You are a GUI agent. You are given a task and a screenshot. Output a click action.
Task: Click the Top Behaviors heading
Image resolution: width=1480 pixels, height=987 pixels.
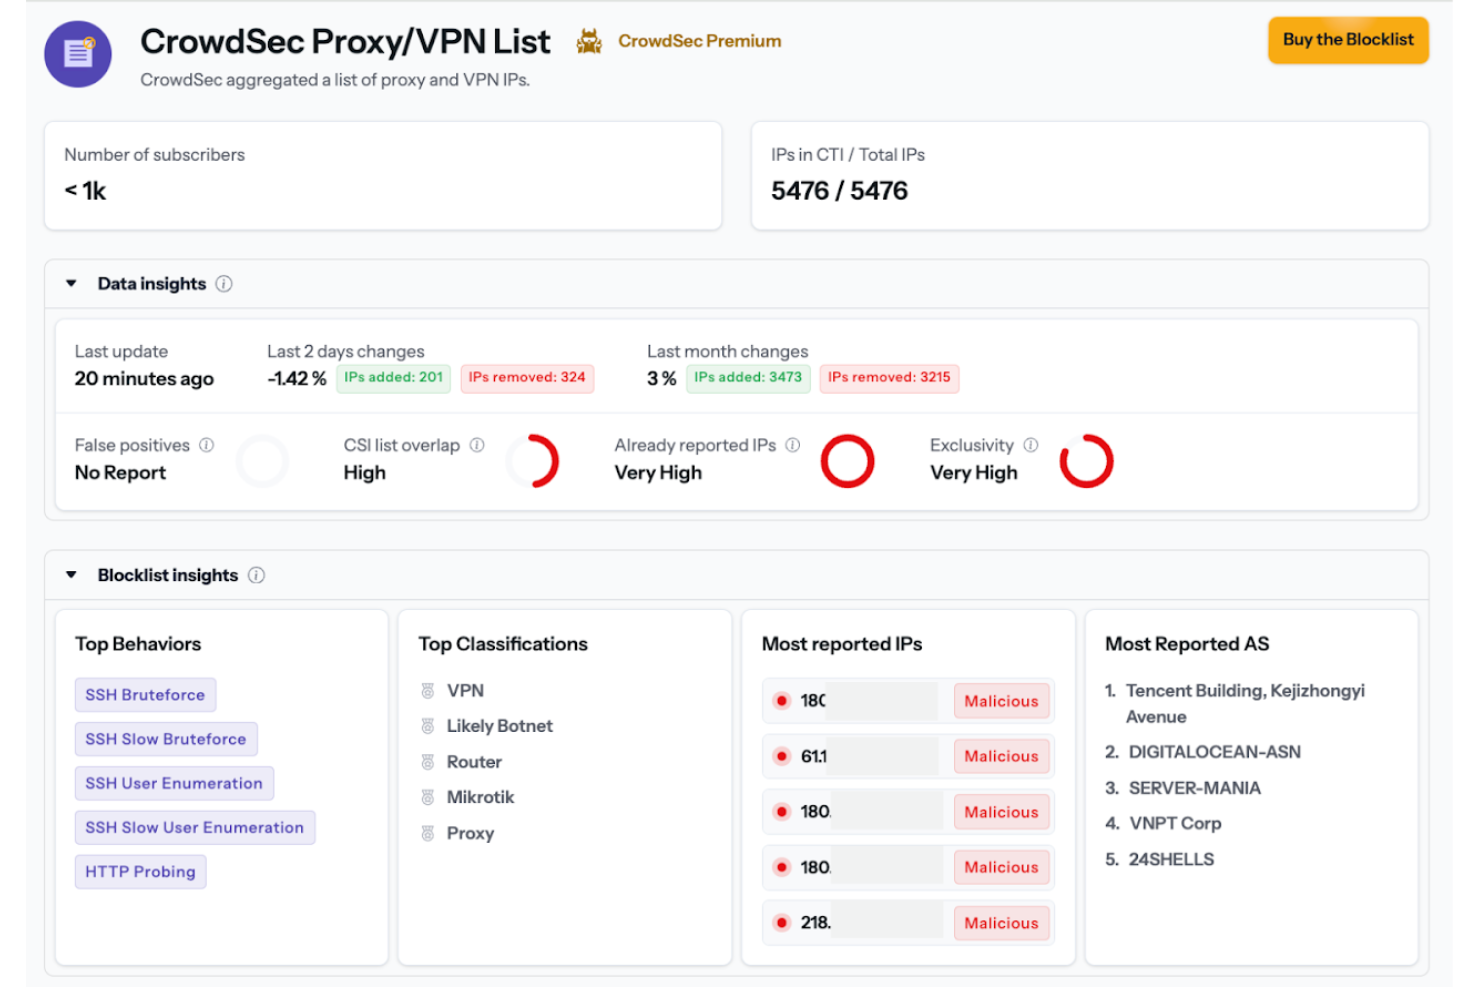[138, 644]
